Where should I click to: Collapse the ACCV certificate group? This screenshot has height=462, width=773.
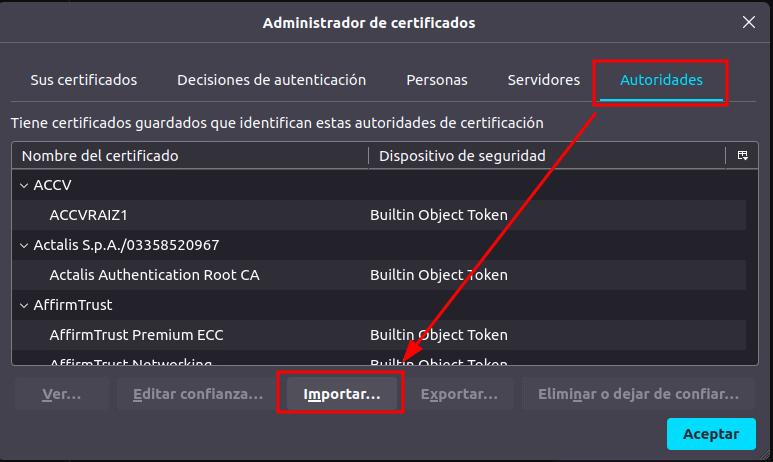tap(24, 185)
